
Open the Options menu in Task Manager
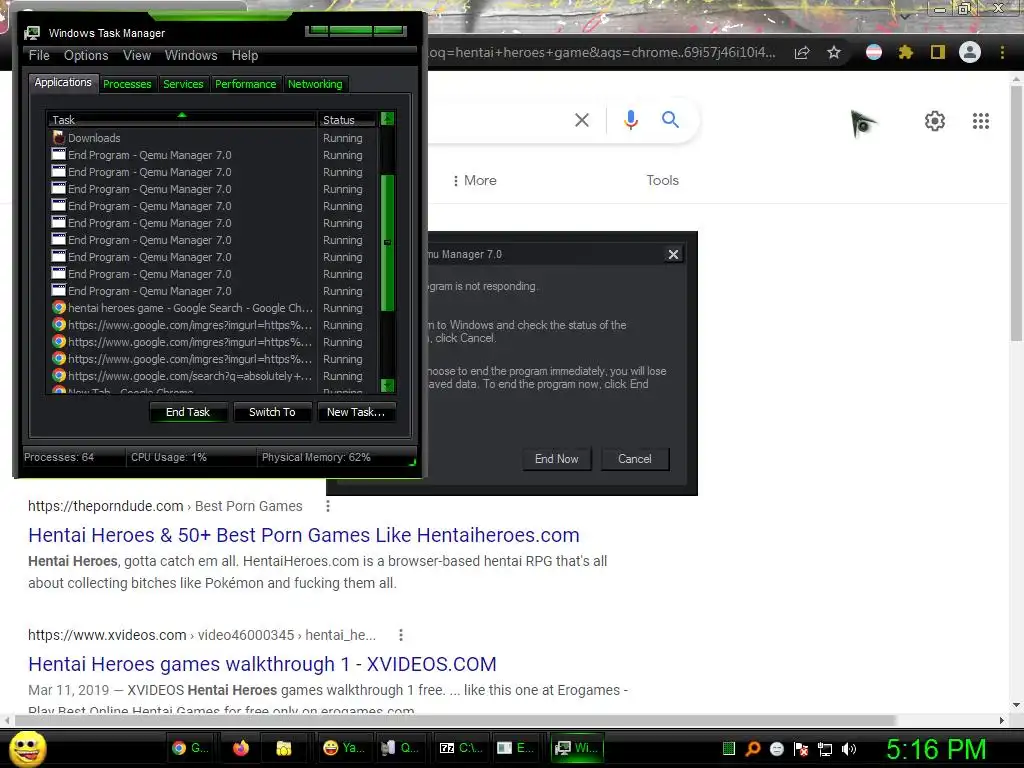click(x=86, y=56)
